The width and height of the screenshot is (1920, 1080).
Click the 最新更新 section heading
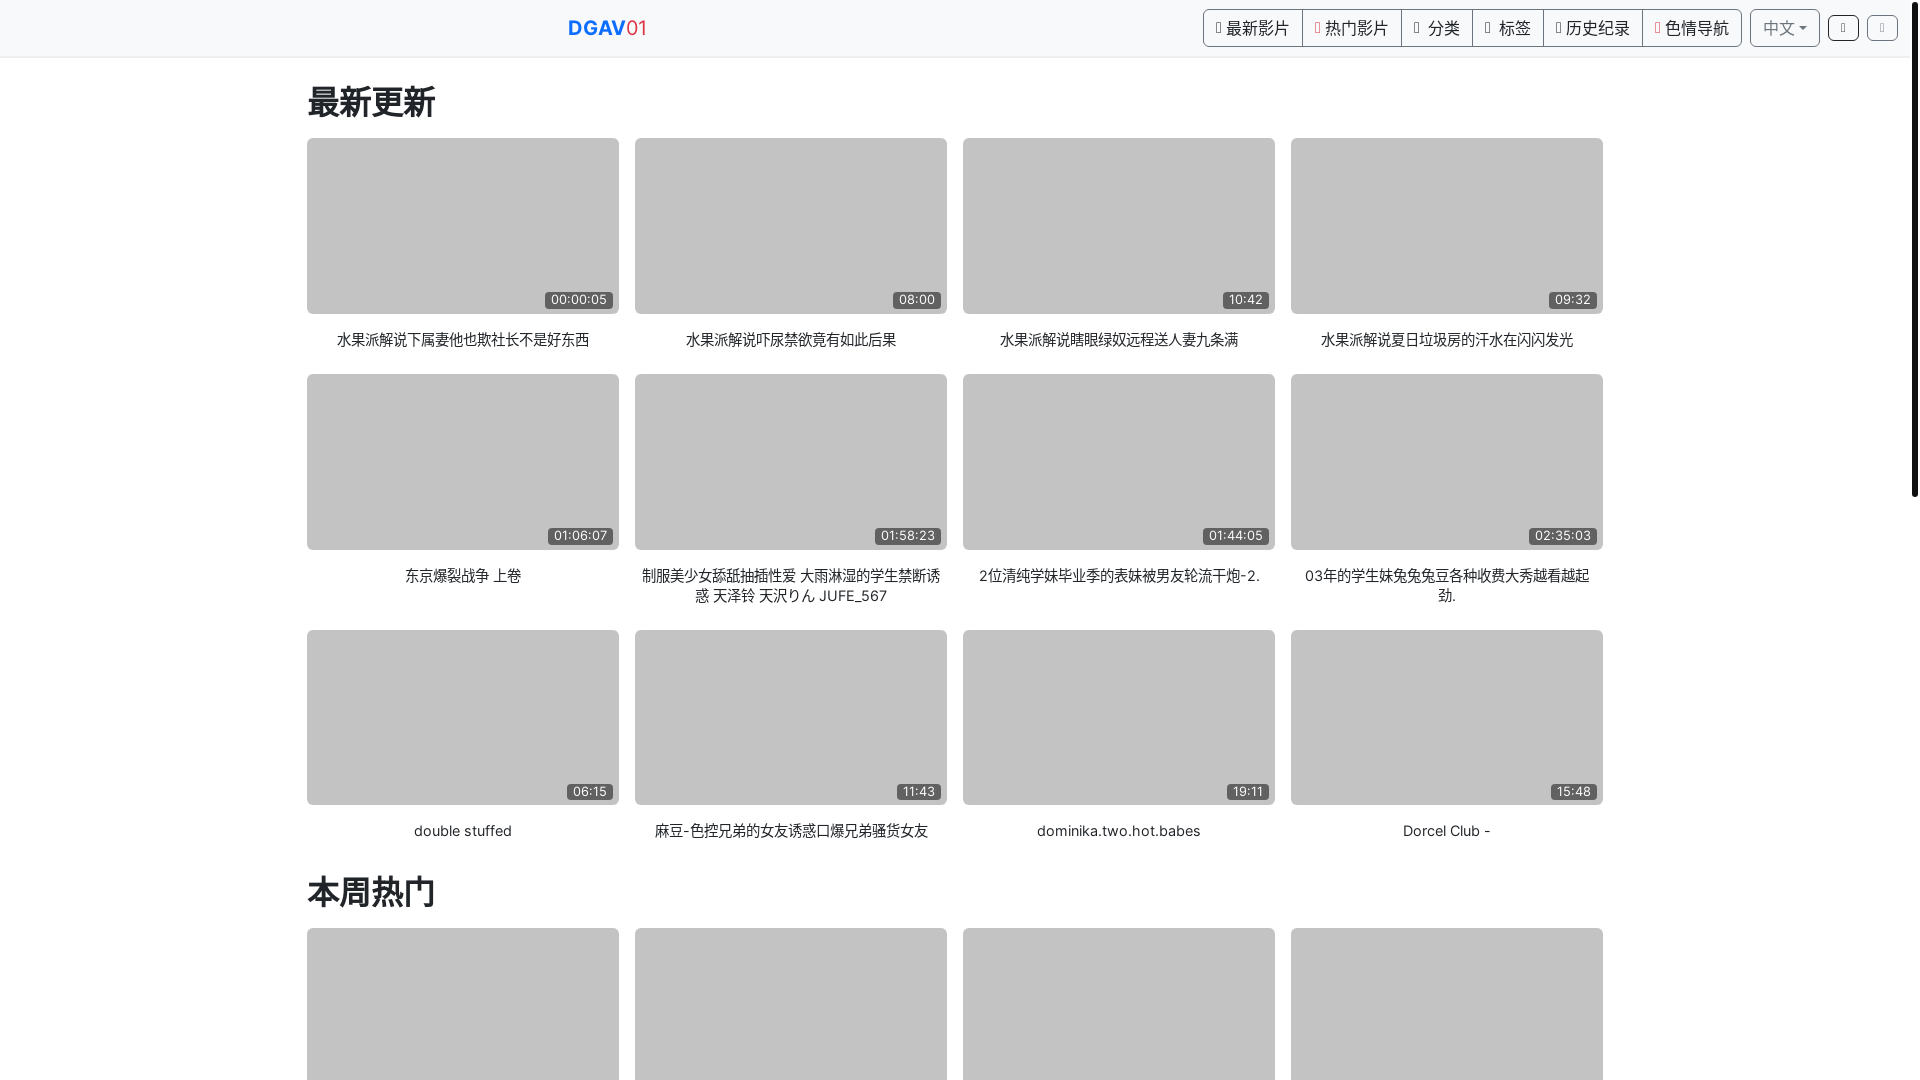click(371, 103)
